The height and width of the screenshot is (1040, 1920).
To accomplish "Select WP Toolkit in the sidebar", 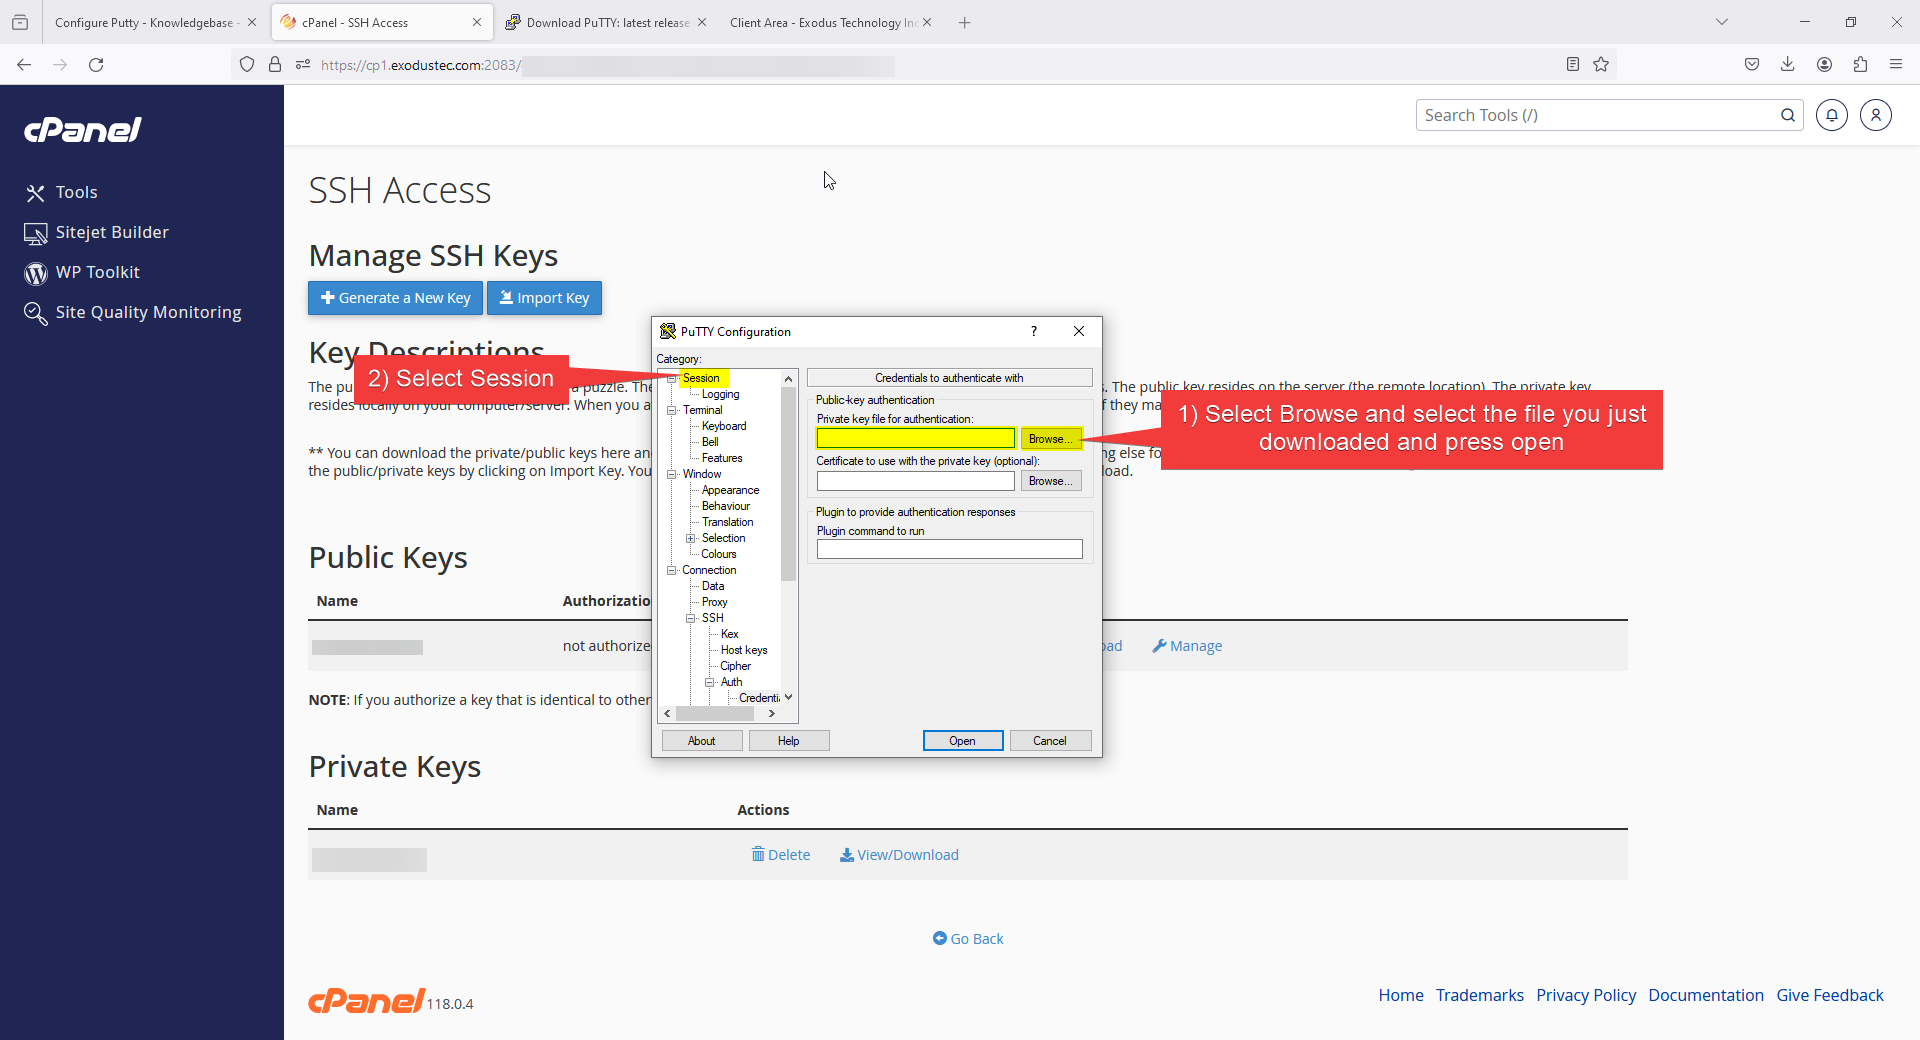I will click(x=97, y=272).
